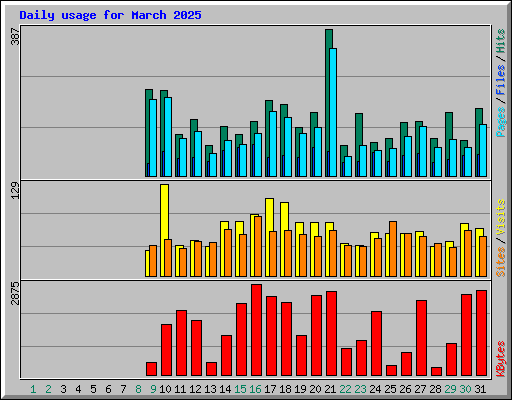Click the 'Files' legend label
This screenshot has width=512, height=400.
click(501, 80)
